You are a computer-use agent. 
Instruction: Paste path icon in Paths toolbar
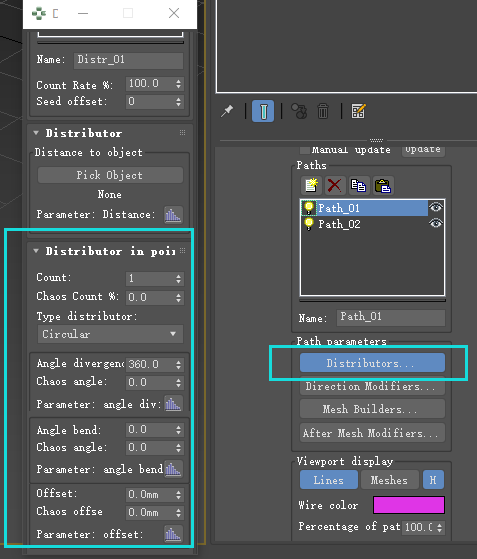click(x=383, y=185)
